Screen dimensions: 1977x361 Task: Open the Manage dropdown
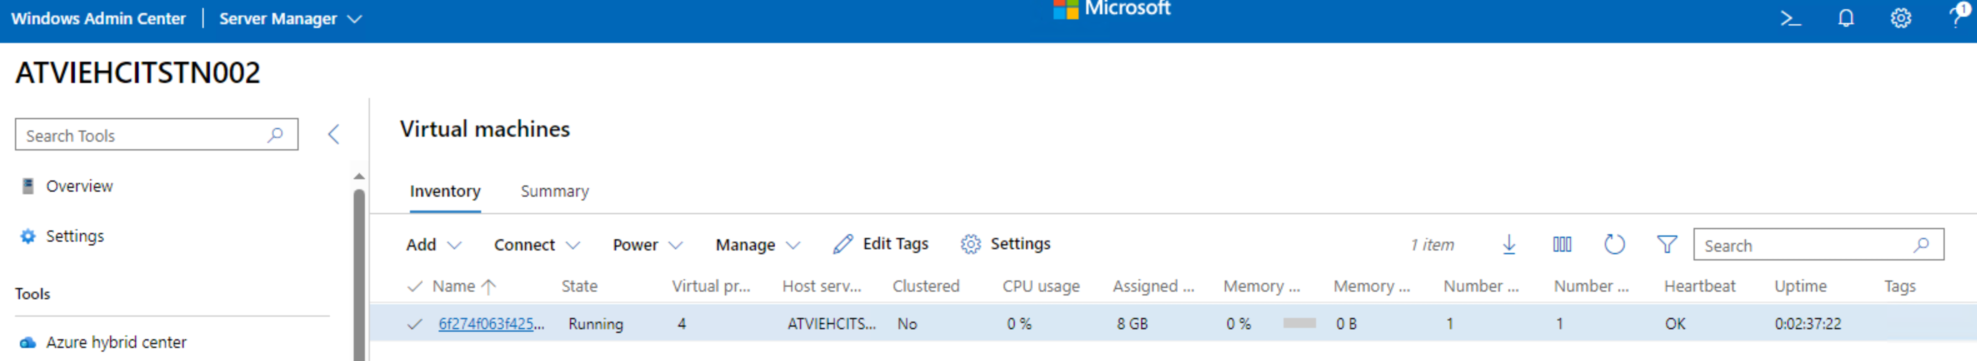757,245
